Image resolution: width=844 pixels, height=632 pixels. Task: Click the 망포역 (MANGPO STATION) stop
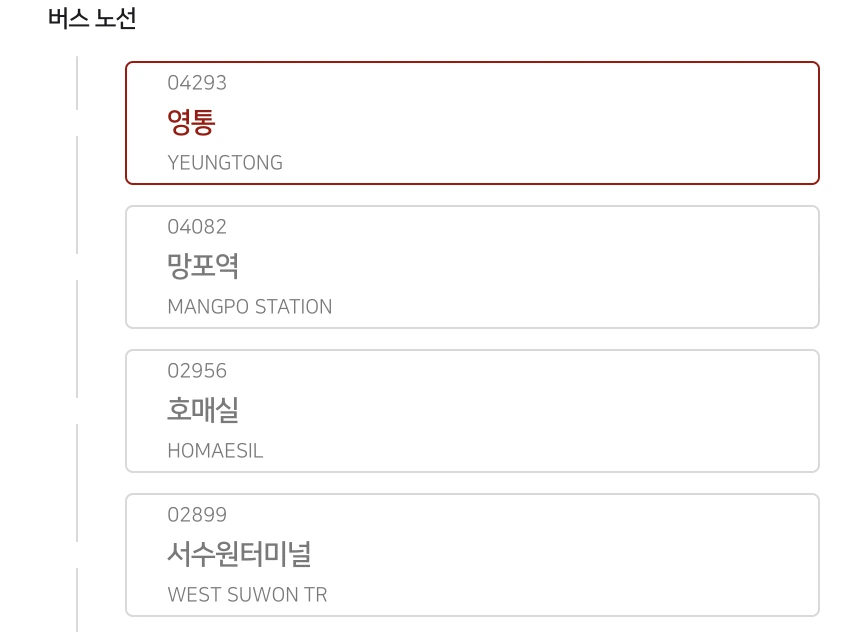(471, 266)
